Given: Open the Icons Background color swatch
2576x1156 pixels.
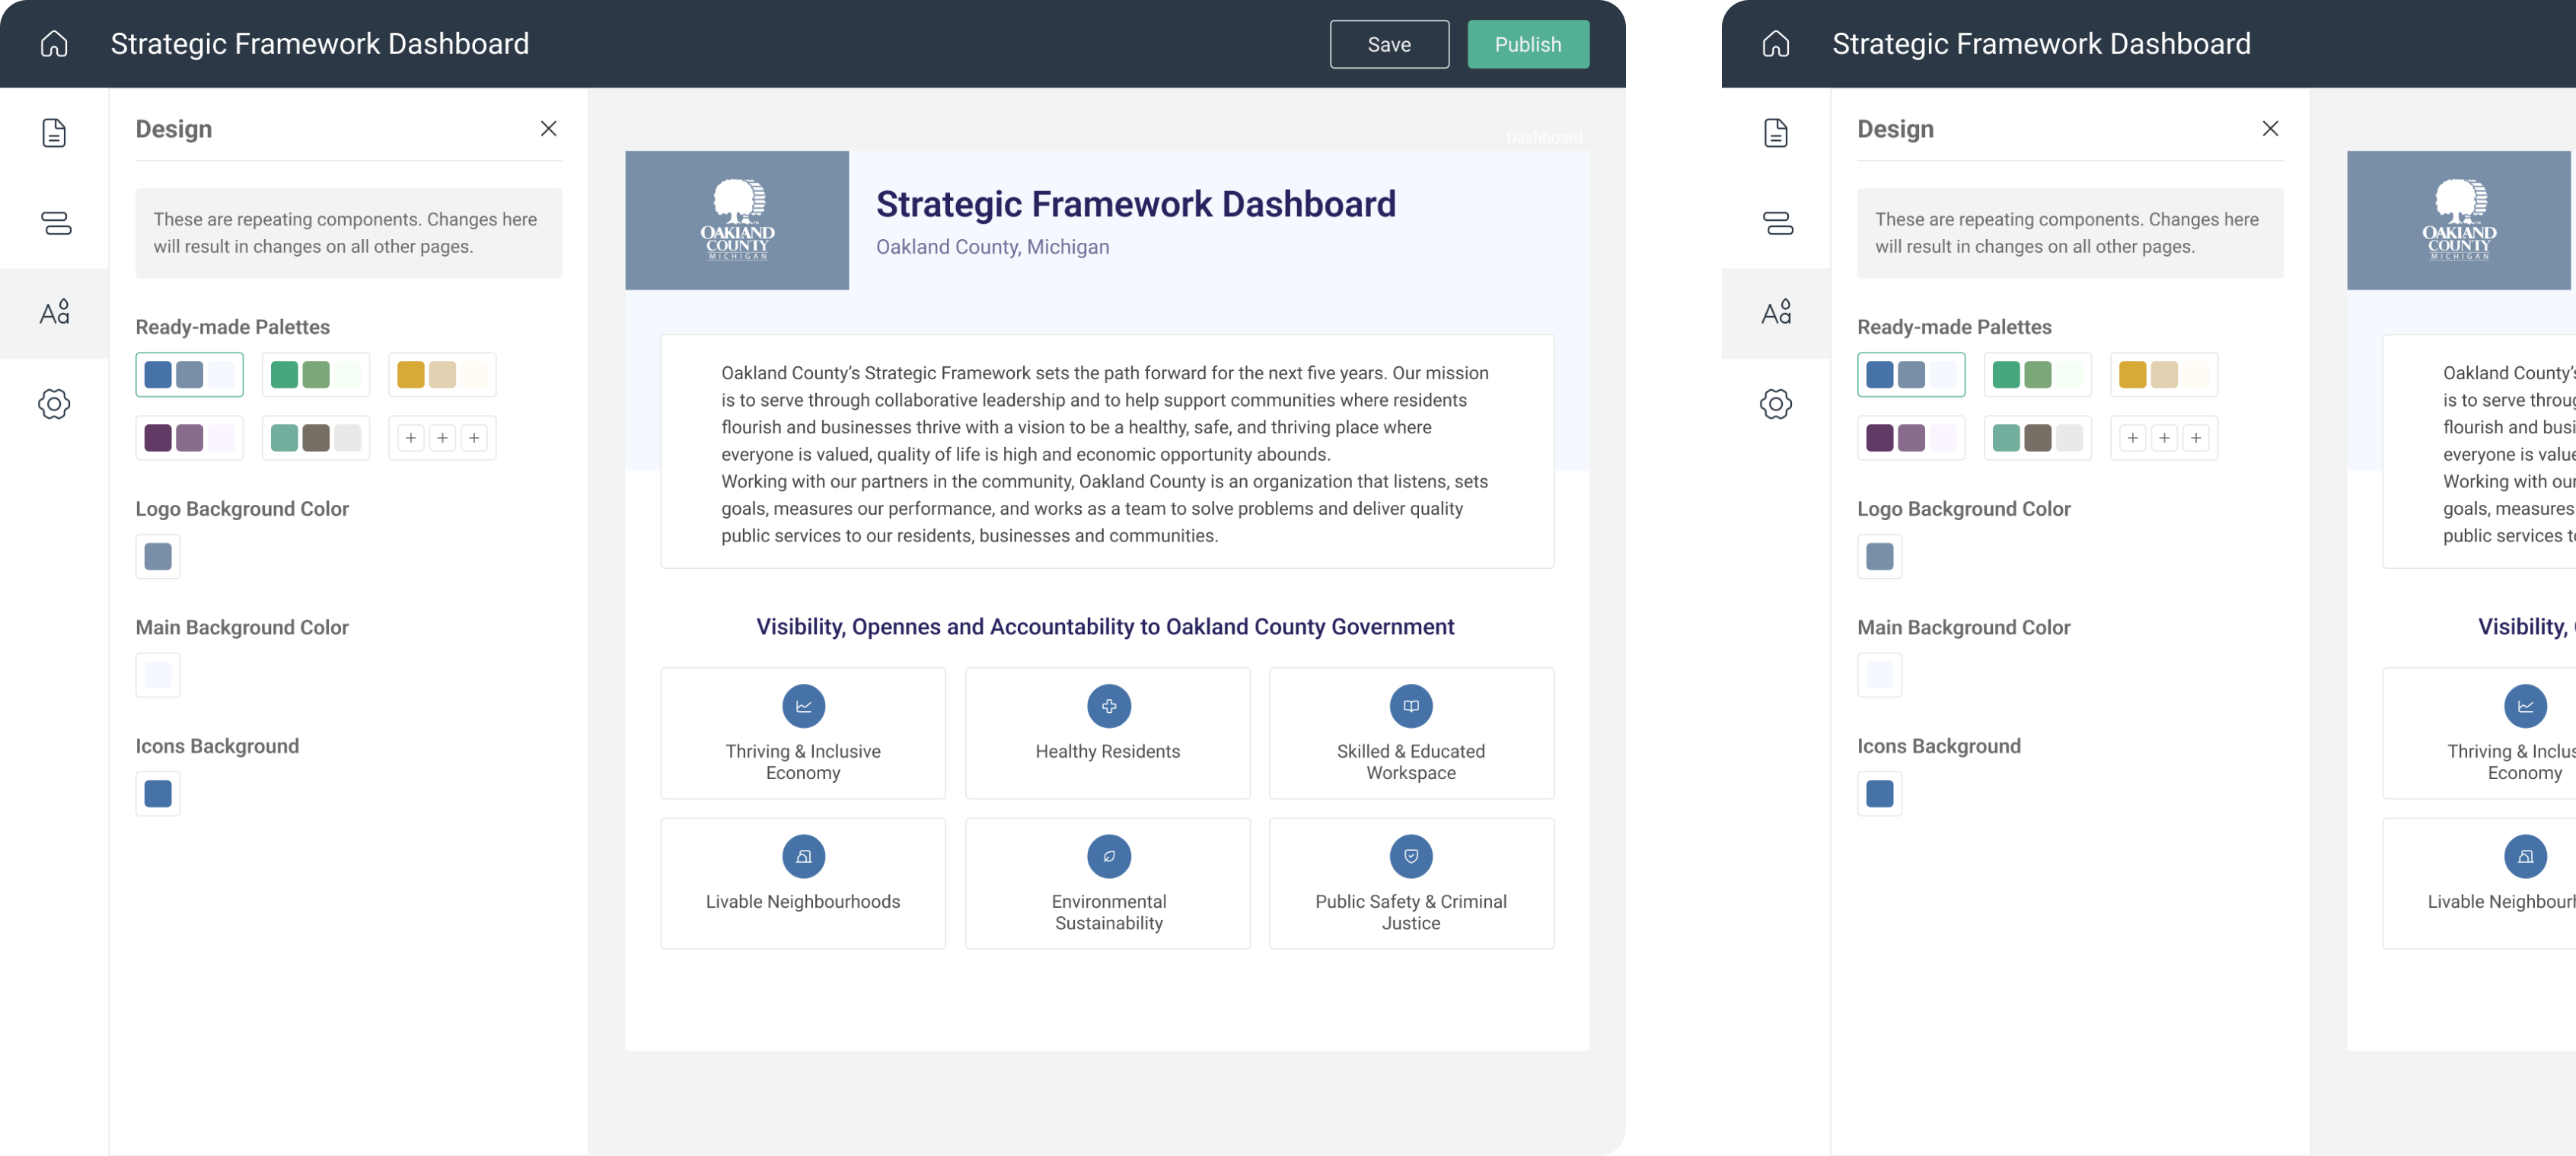Looking at the screenshot, I should (158, 794).
